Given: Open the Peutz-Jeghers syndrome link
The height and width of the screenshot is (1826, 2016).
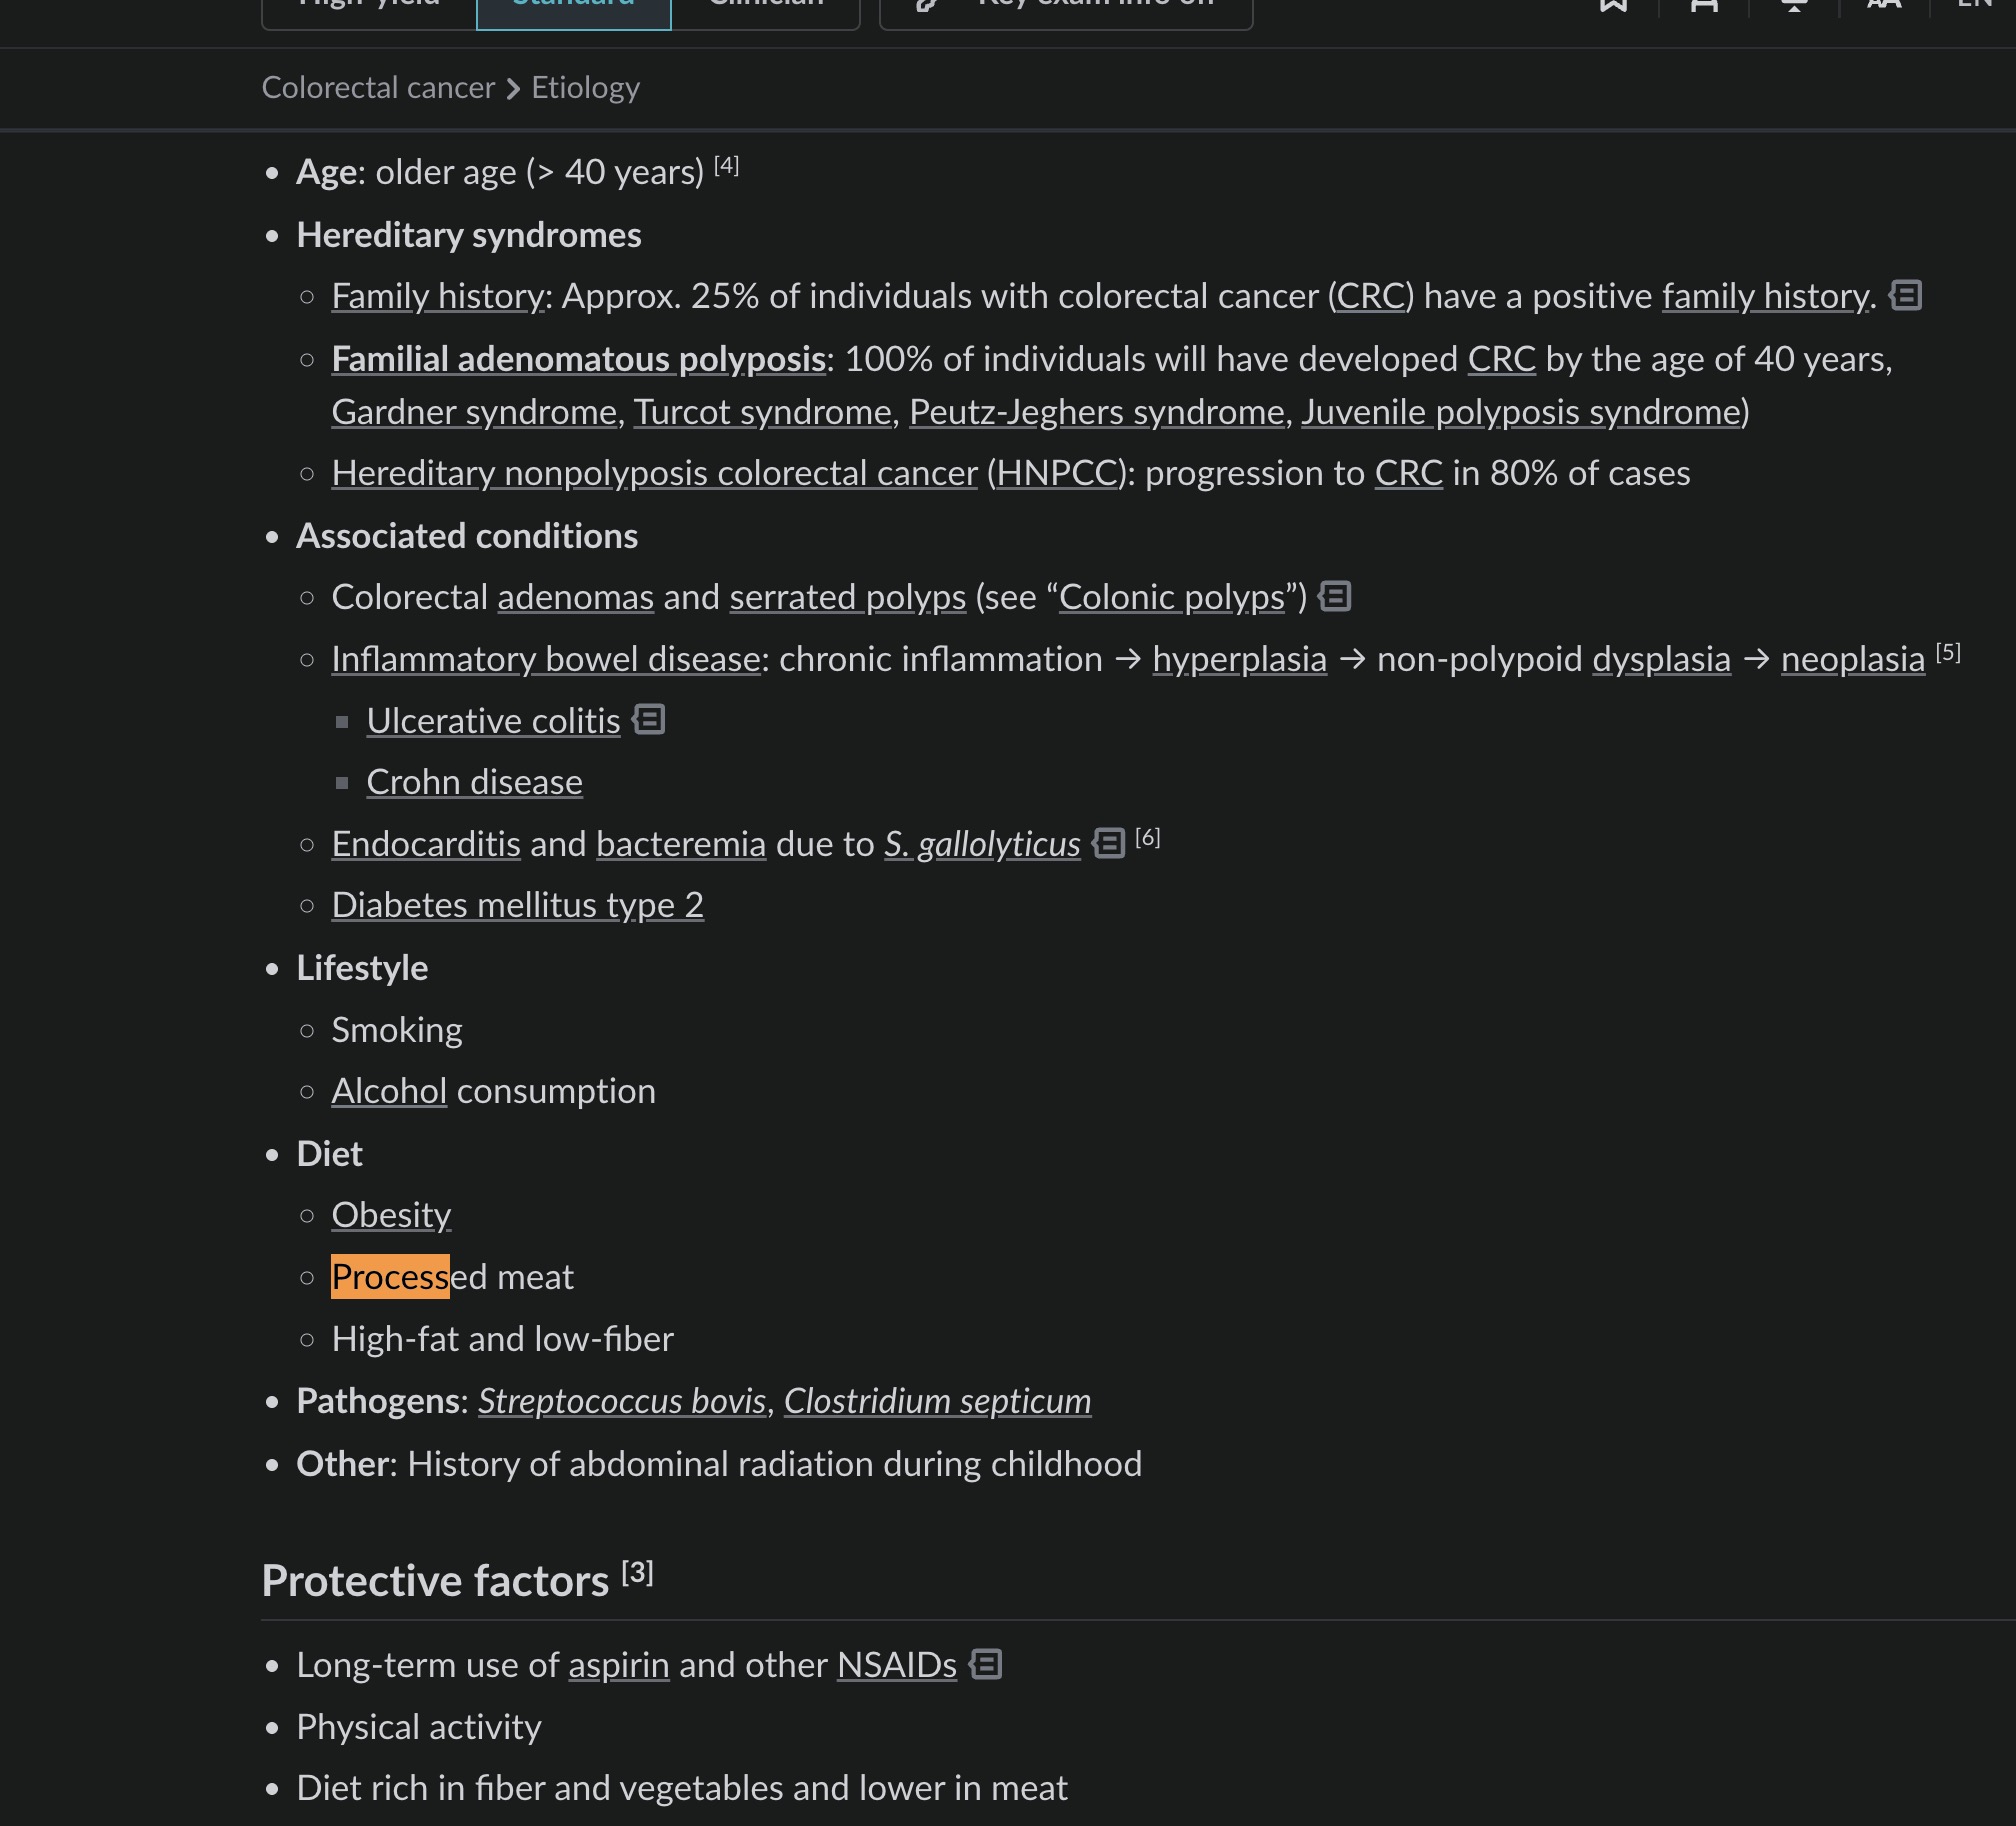Looking at the screenshot, I should 1097,412.
